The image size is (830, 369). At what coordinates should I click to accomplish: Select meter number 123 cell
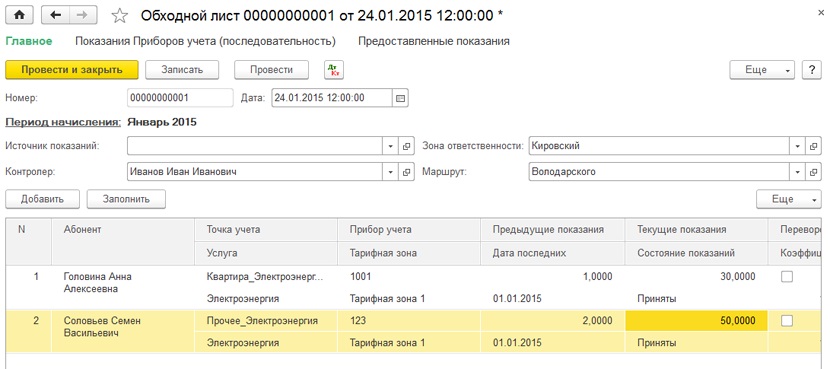(409, 320)
